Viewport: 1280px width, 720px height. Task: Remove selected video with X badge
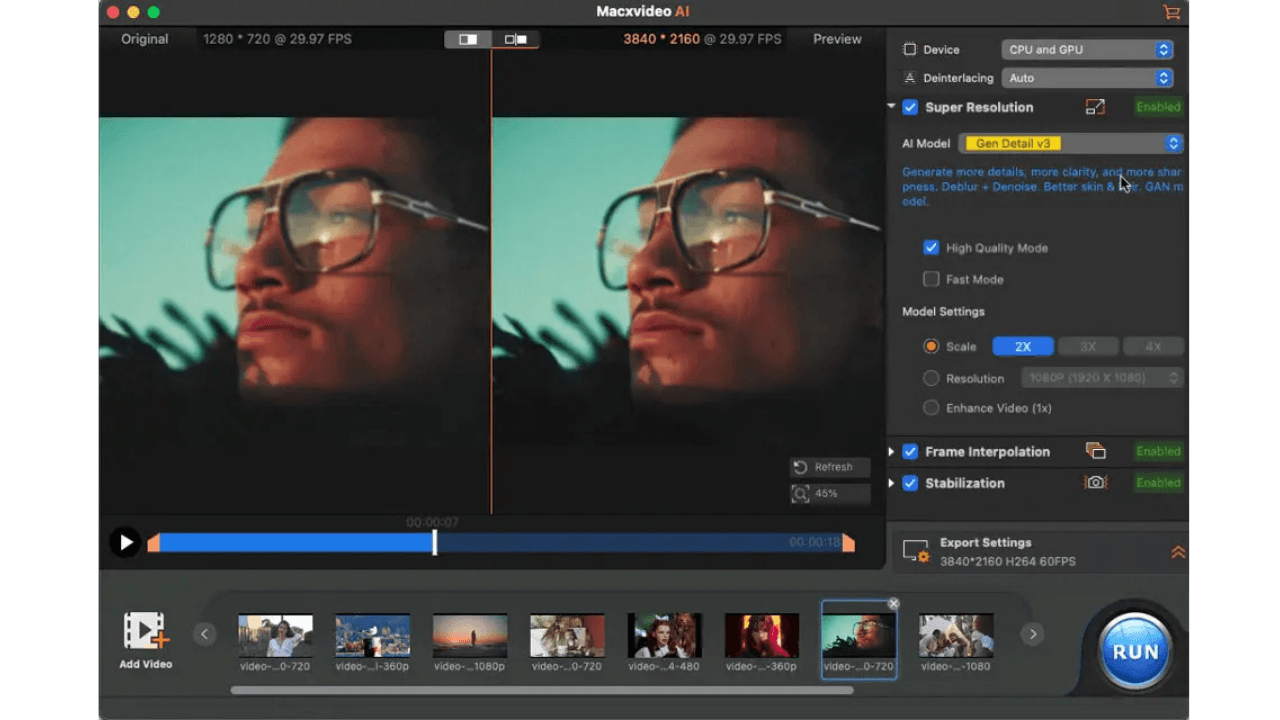(894, 603)
